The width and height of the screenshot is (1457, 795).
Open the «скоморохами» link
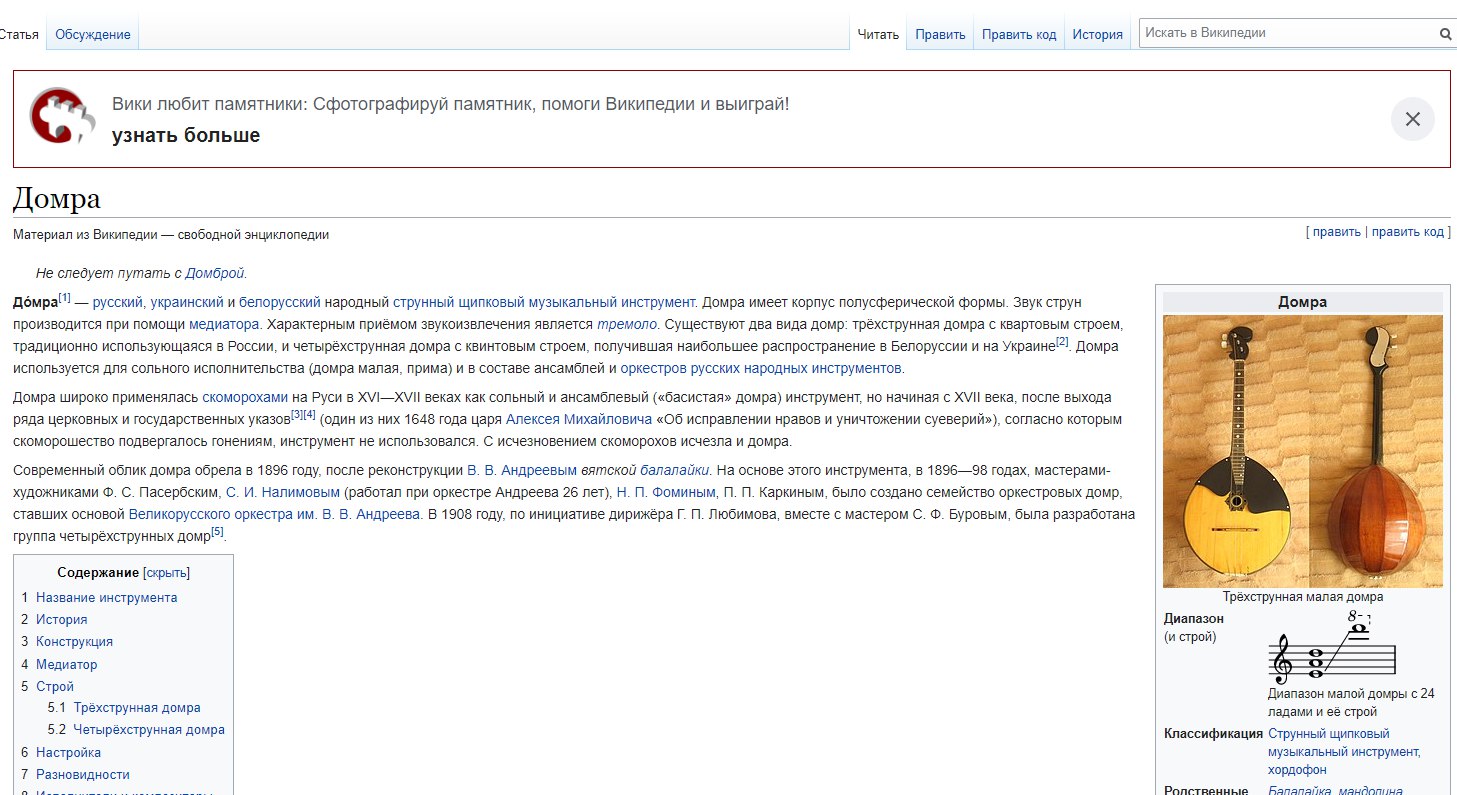(245, 397)
